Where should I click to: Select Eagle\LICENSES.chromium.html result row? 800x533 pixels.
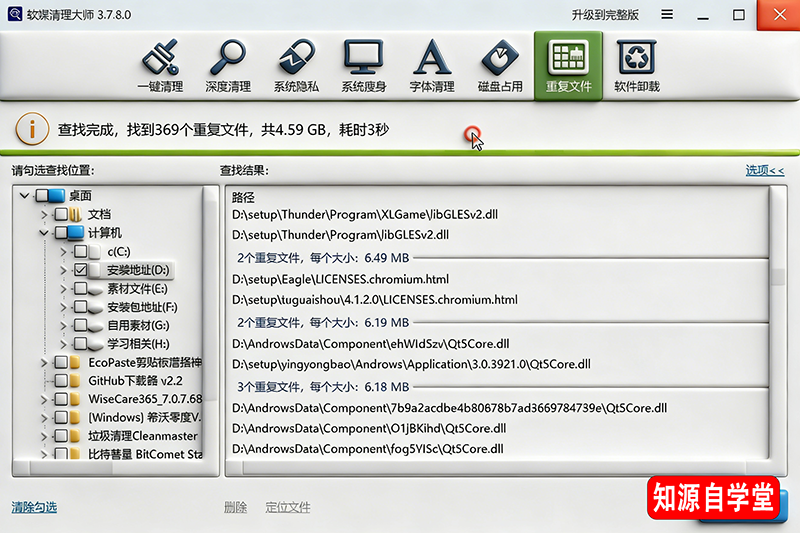tap(340, 280)
